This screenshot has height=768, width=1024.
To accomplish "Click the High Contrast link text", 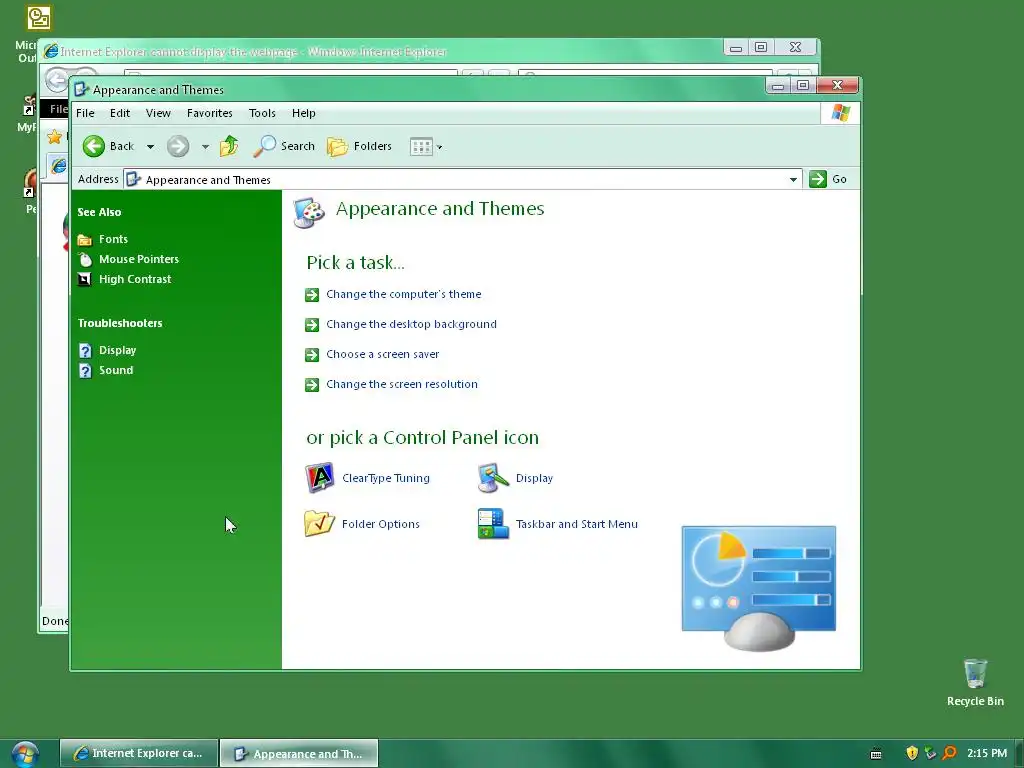I will 135,280.
